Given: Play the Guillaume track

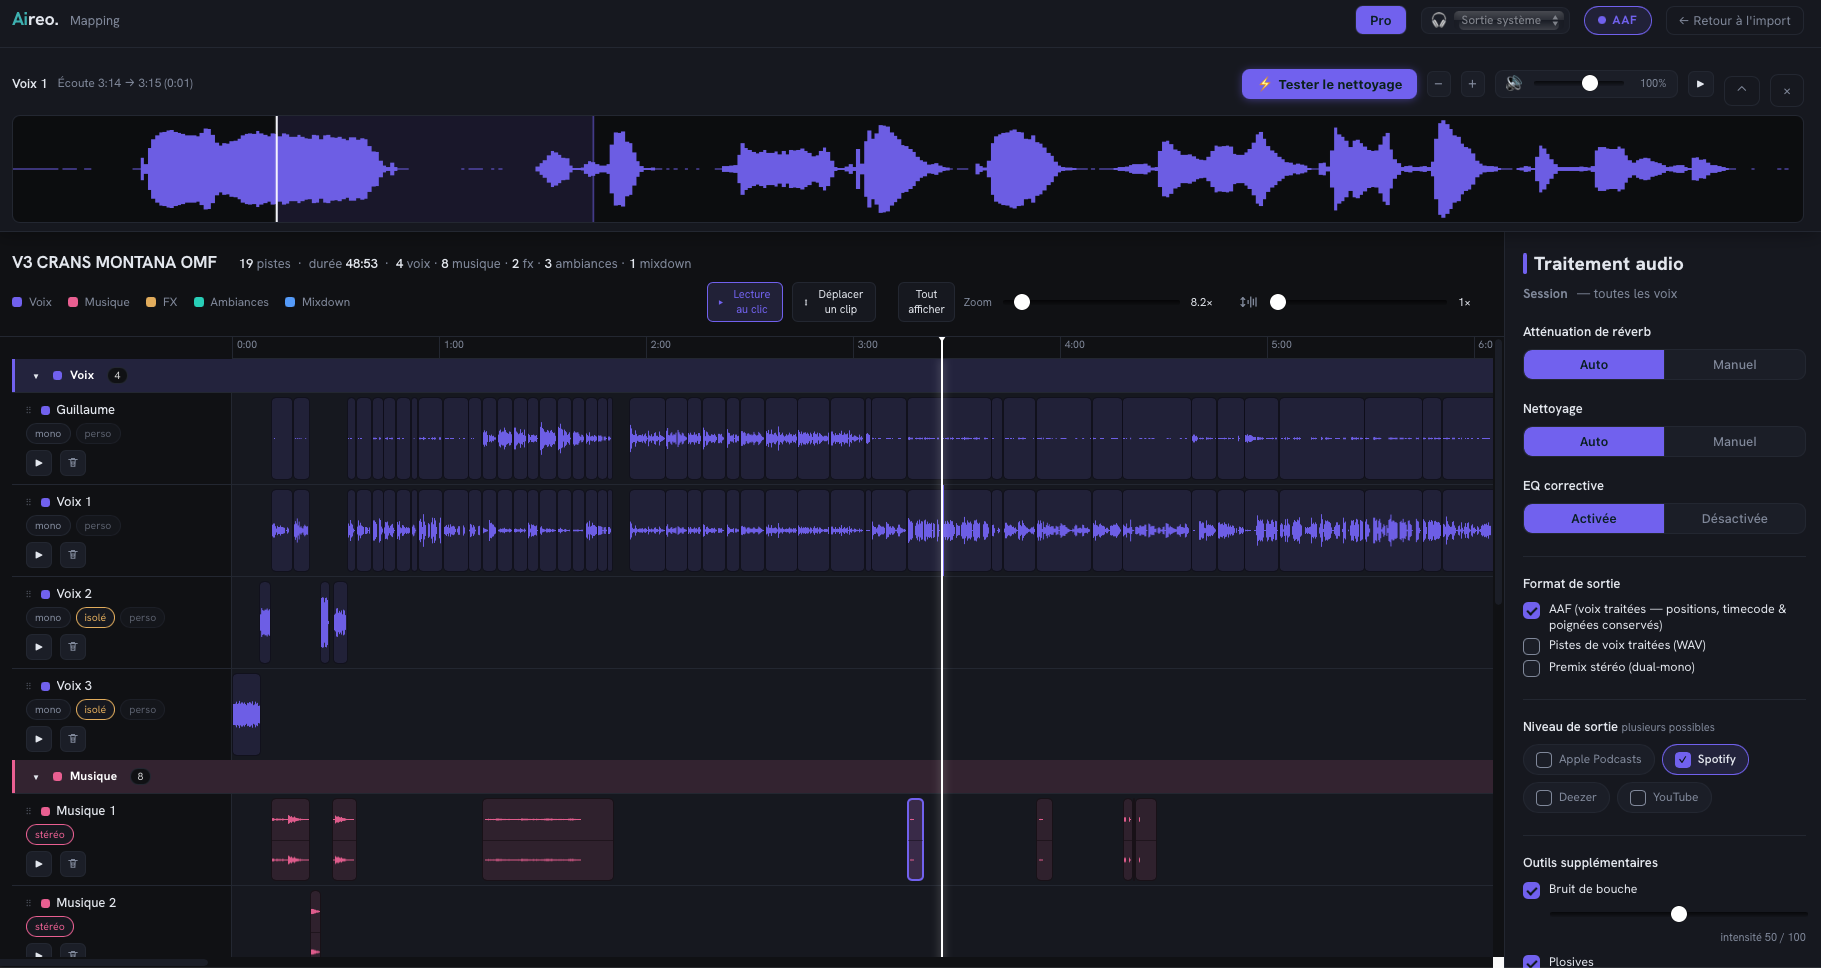Looking at the screenshot, I should click(x=38, y=463).
